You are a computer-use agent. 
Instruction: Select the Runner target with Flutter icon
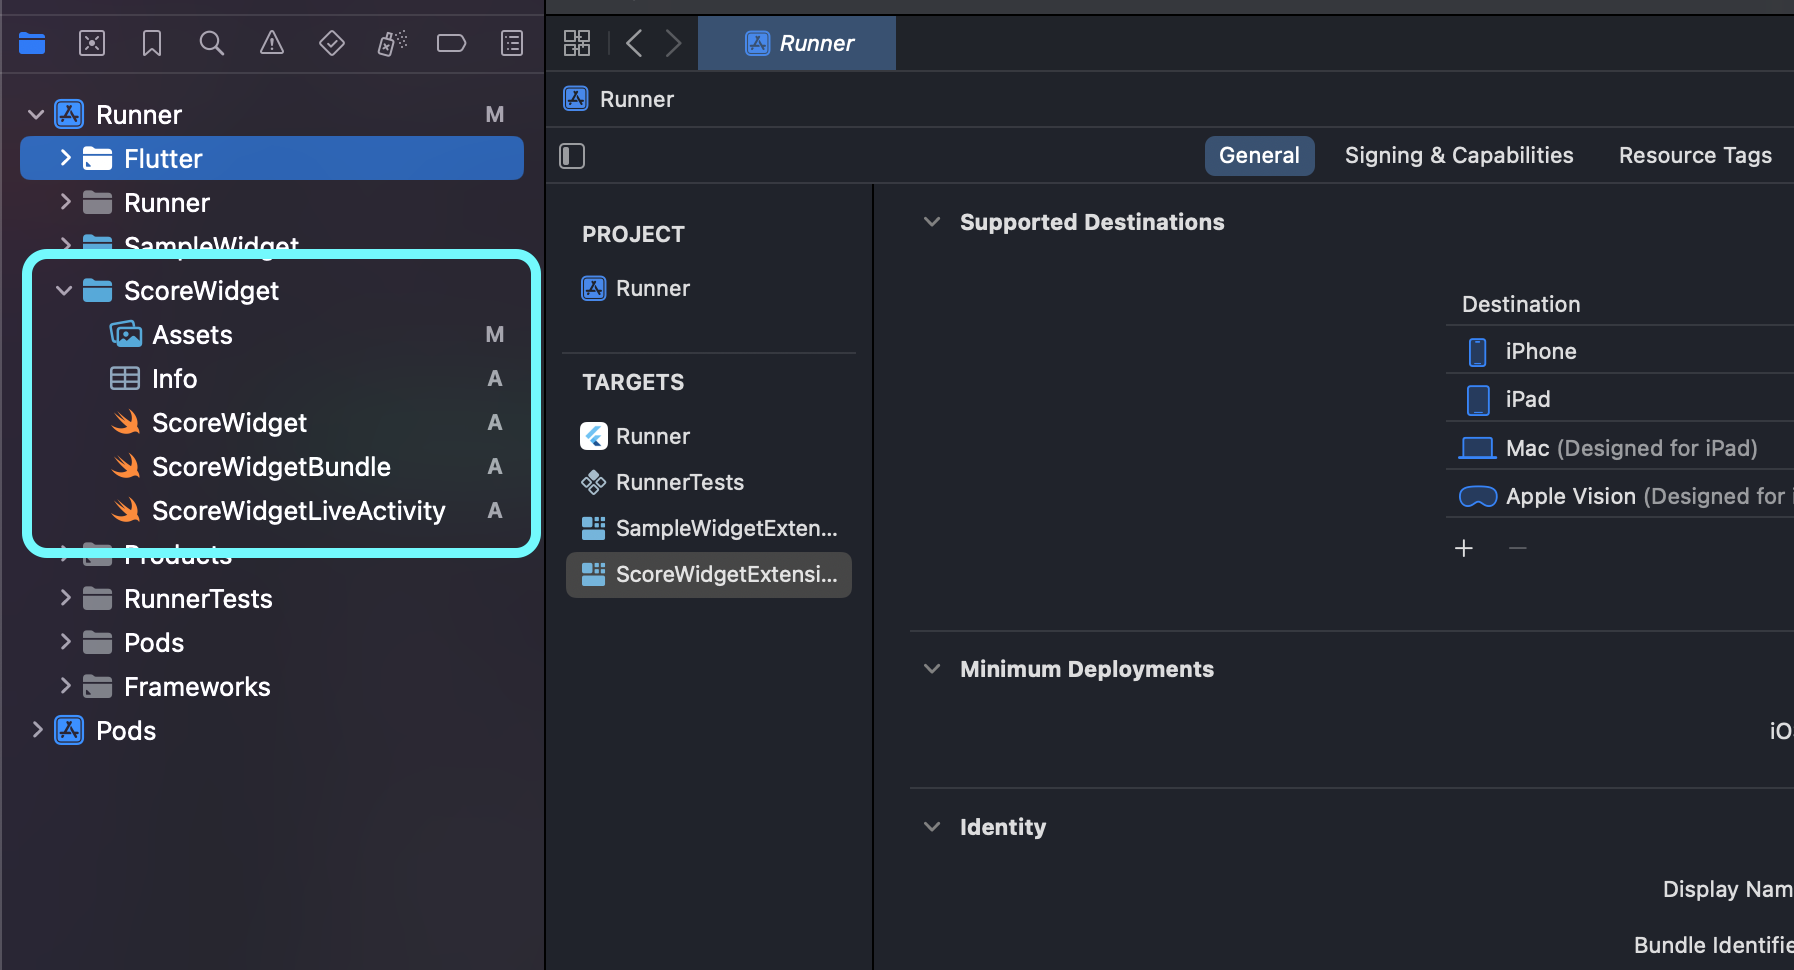(709, 436)
